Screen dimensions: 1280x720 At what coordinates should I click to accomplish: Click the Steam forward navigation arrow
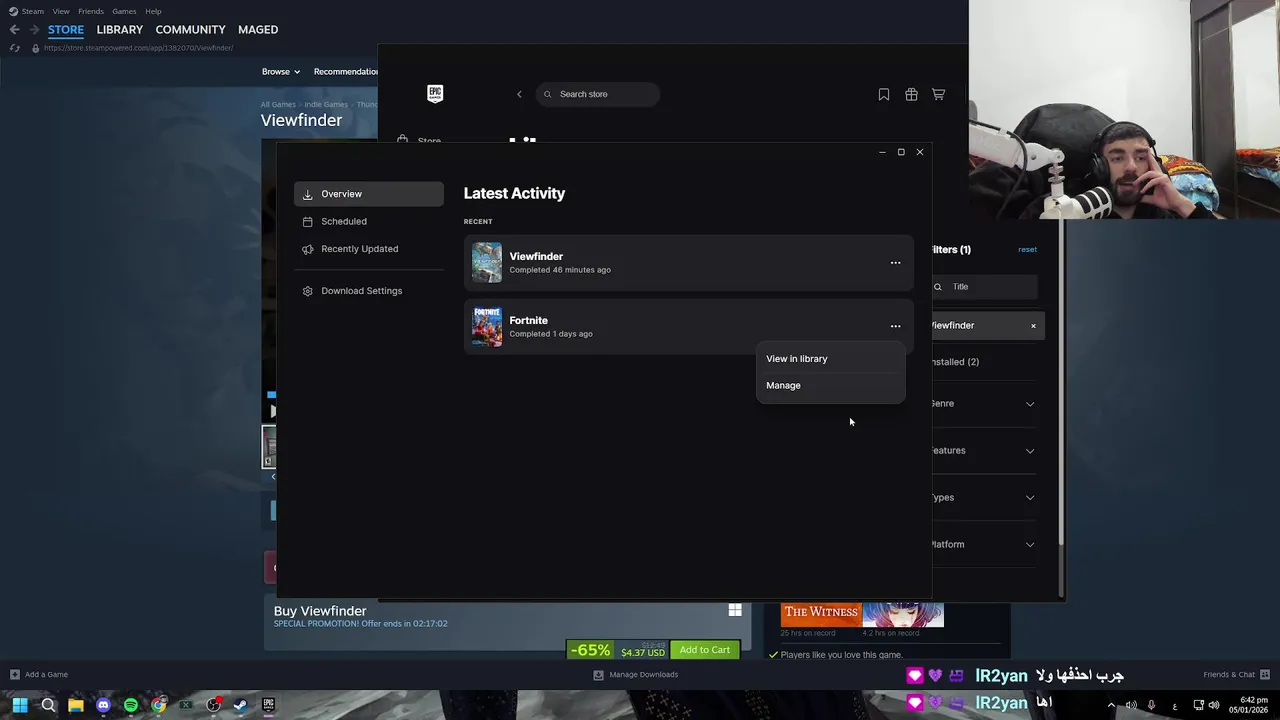pyautogui.click(x=34, y=30)
